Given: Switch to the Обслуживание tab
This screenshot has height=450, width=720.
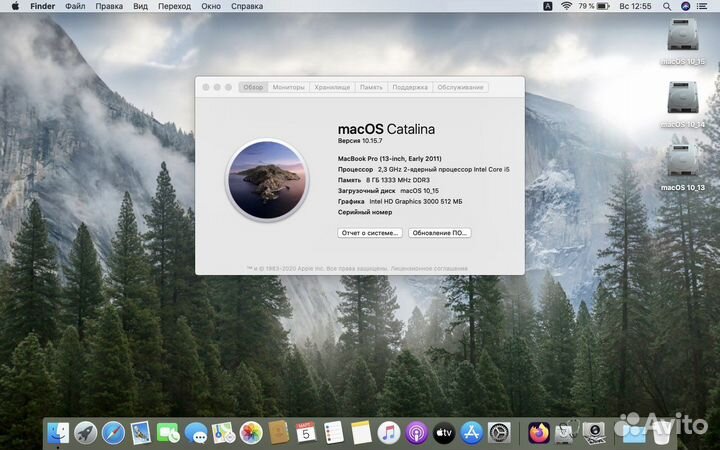Looking at the screenshot, I should tap(460, 87).
